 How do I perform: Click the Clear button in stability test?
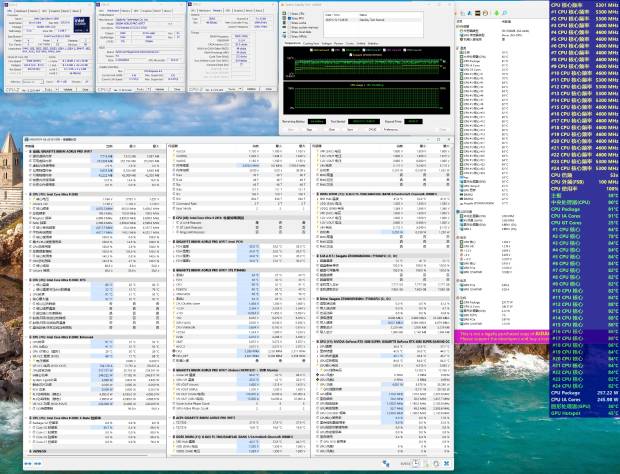(x=332, y=130)
